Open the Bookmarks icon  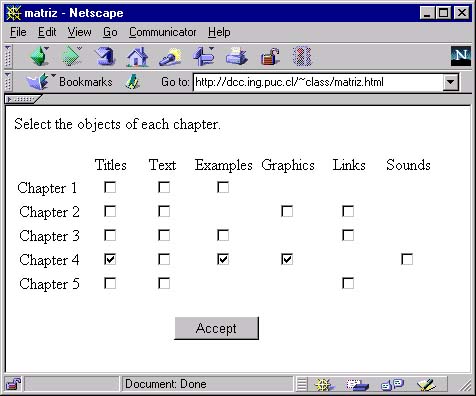tap(37, 82)
